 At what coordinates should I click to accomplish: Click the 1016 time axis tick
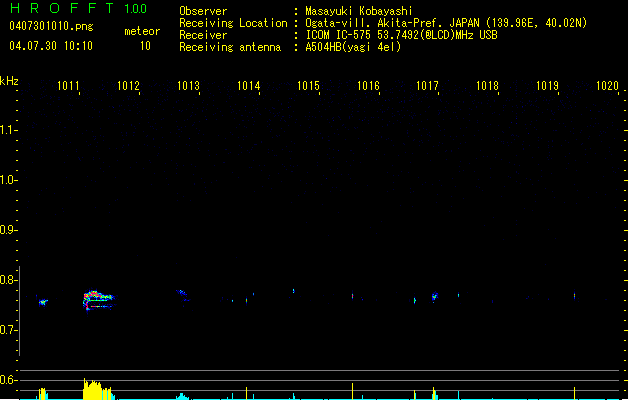(368, 86)
